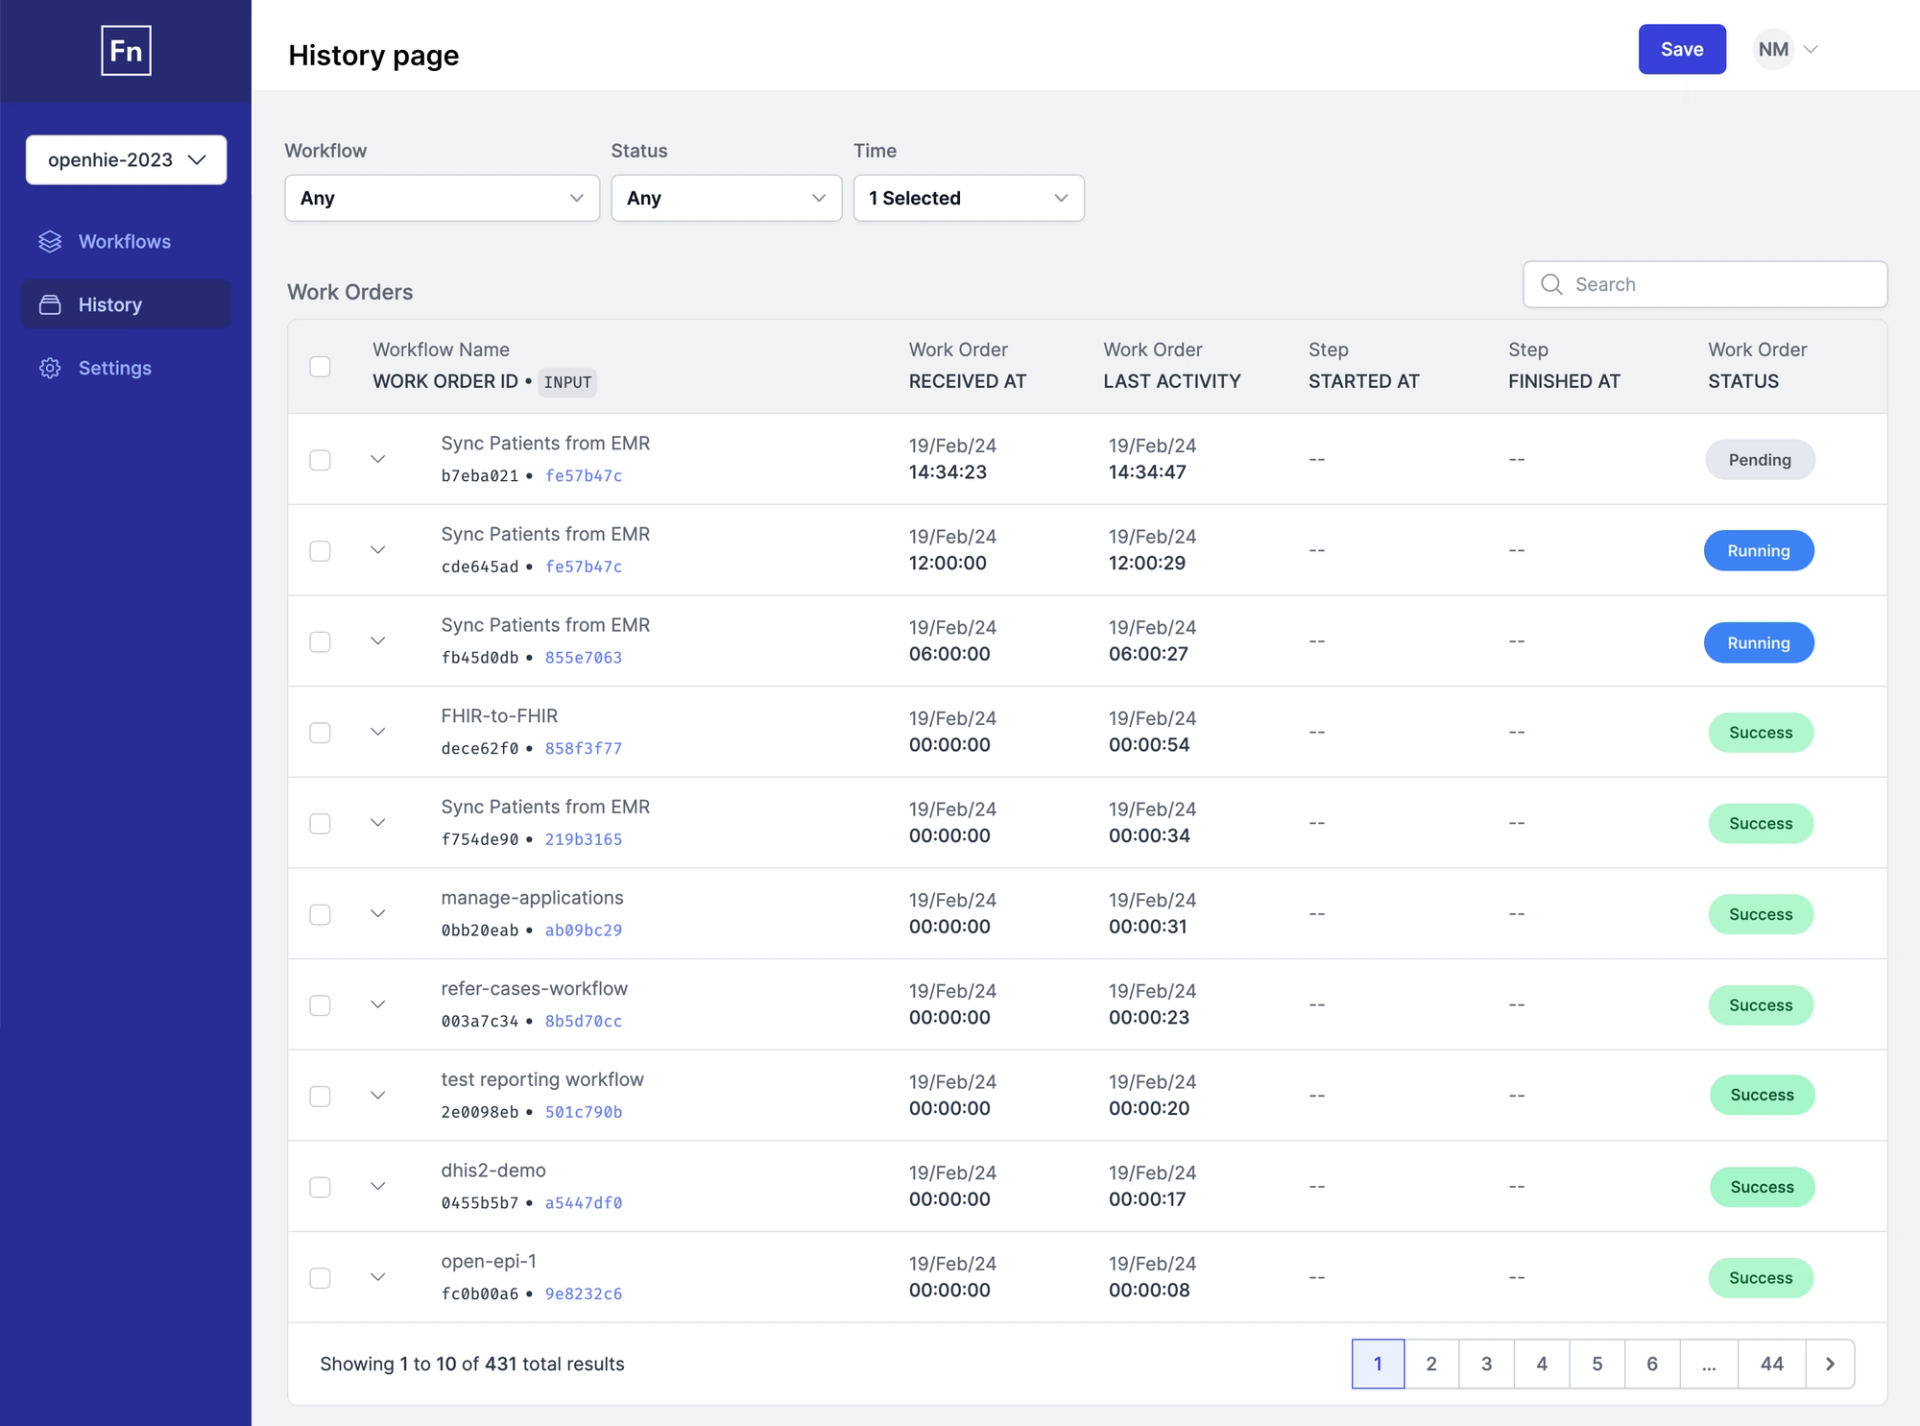
Task: Check the test reporting workflow checkbox
Action: coord(320,1096)
